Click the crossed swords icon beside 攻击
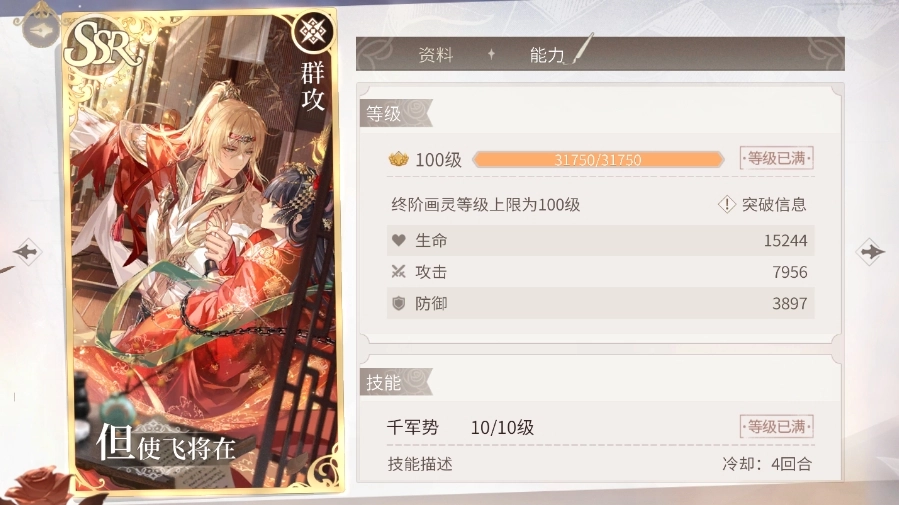Image resolution: width=899 pixels, height=505 pixels. 398,272
